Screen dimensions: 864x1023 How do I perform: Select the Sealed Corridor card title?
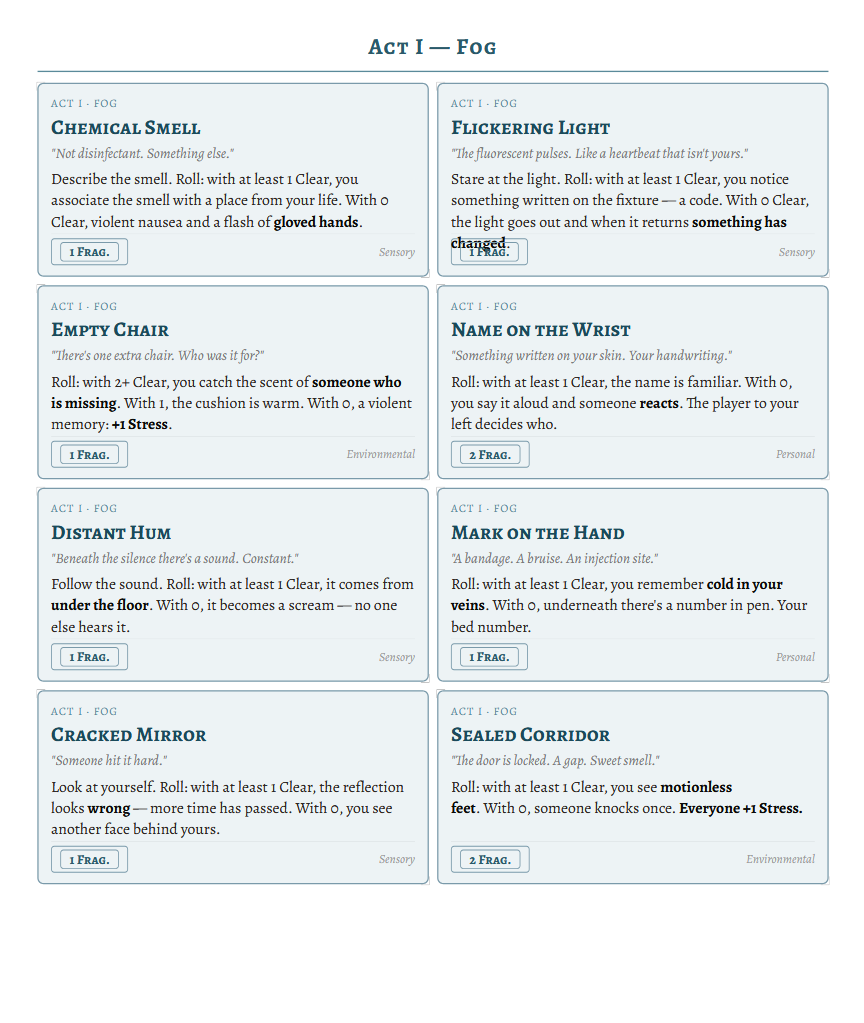pos(530,735)
